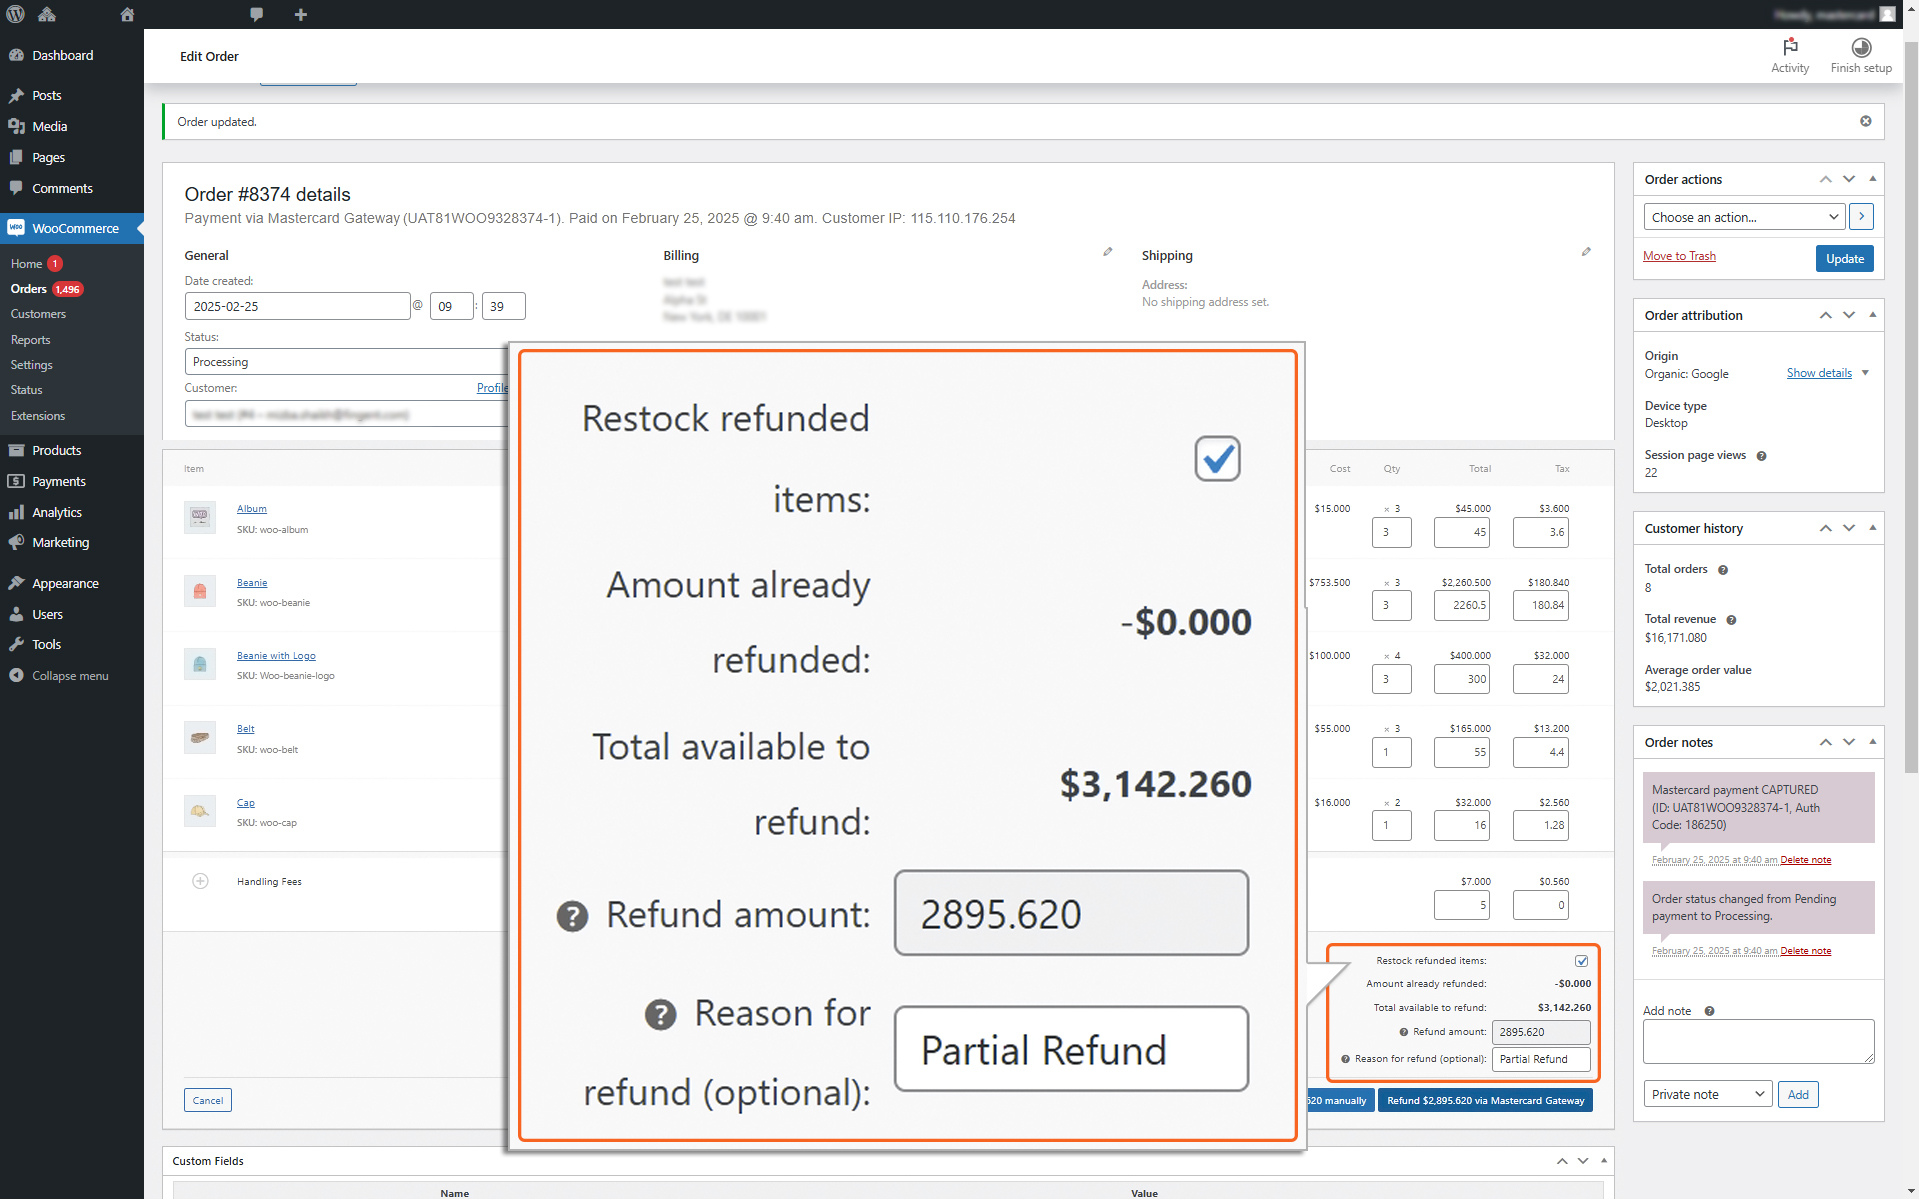Viewport: 1919px width, 1199px height.
Task: Click the Update order button
Action: coord(1844,259)
